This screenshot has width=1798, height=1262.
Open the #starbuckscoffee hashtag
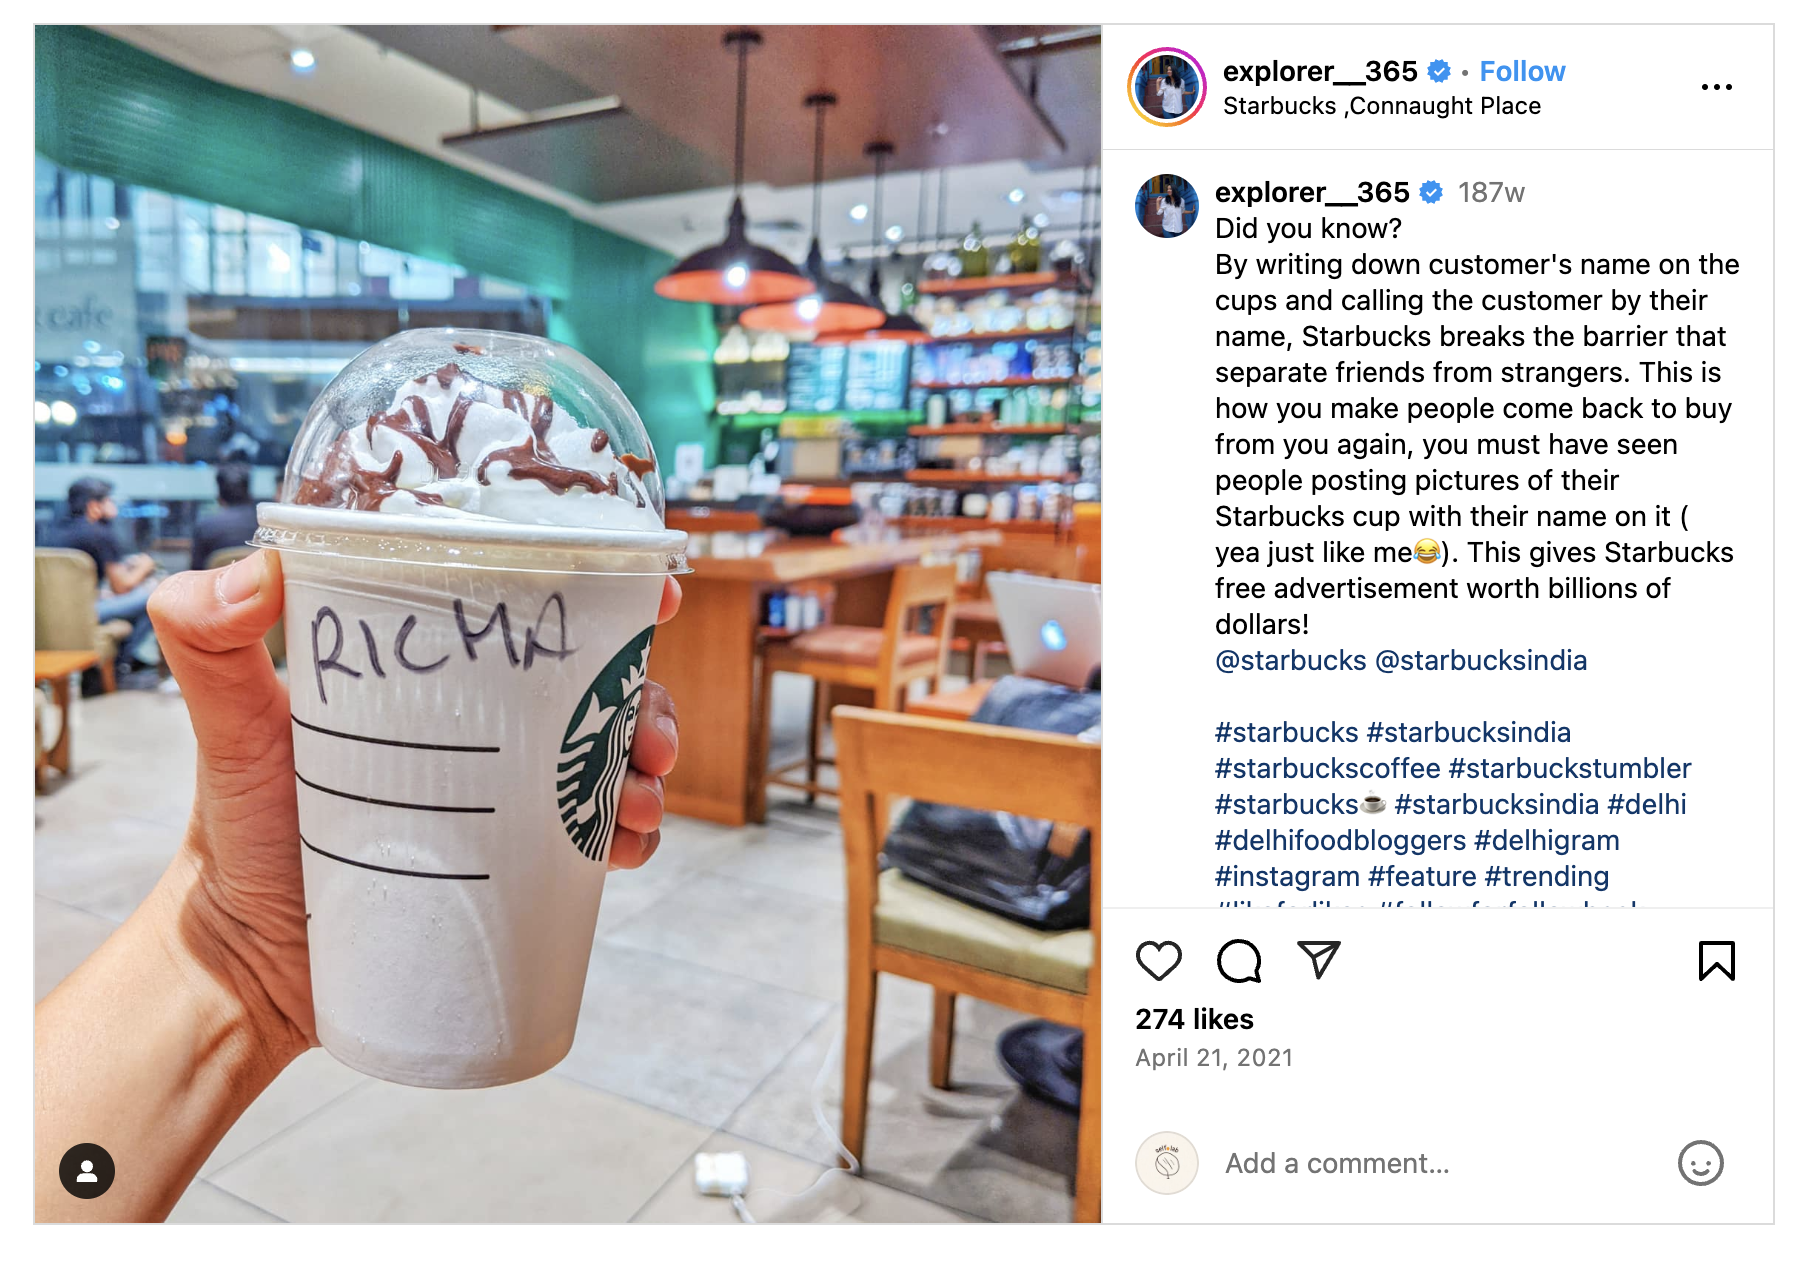(x=1327, y=768)
